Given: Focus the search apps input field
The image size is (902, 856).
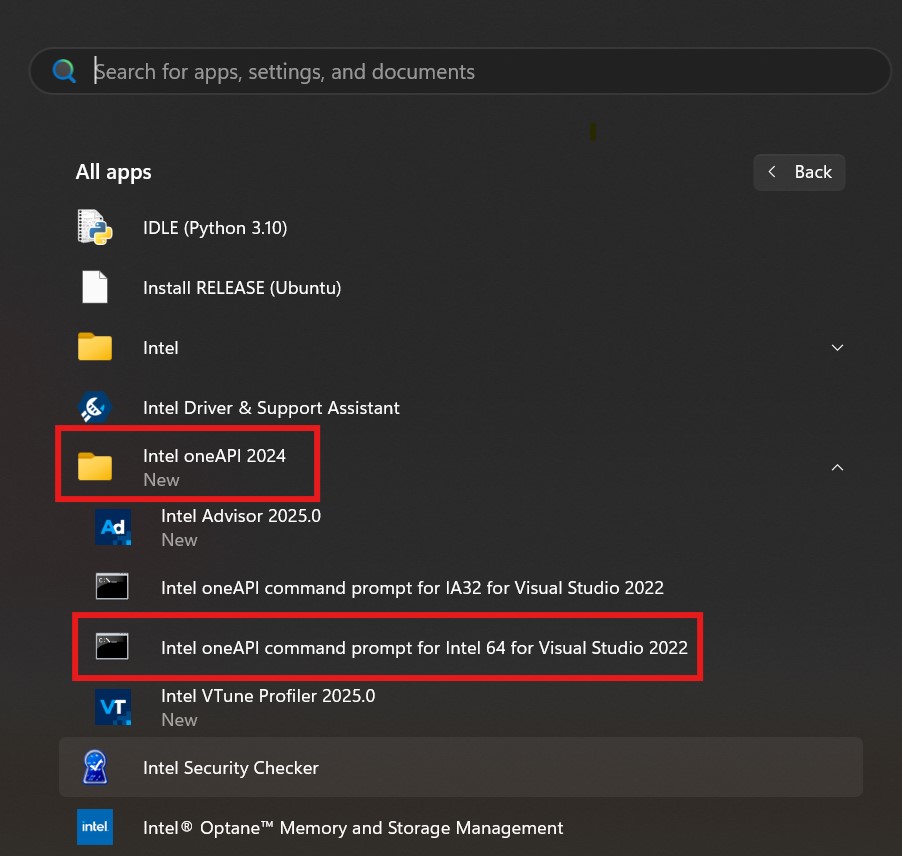Looking at the screenshot, I should coord(480,72).
